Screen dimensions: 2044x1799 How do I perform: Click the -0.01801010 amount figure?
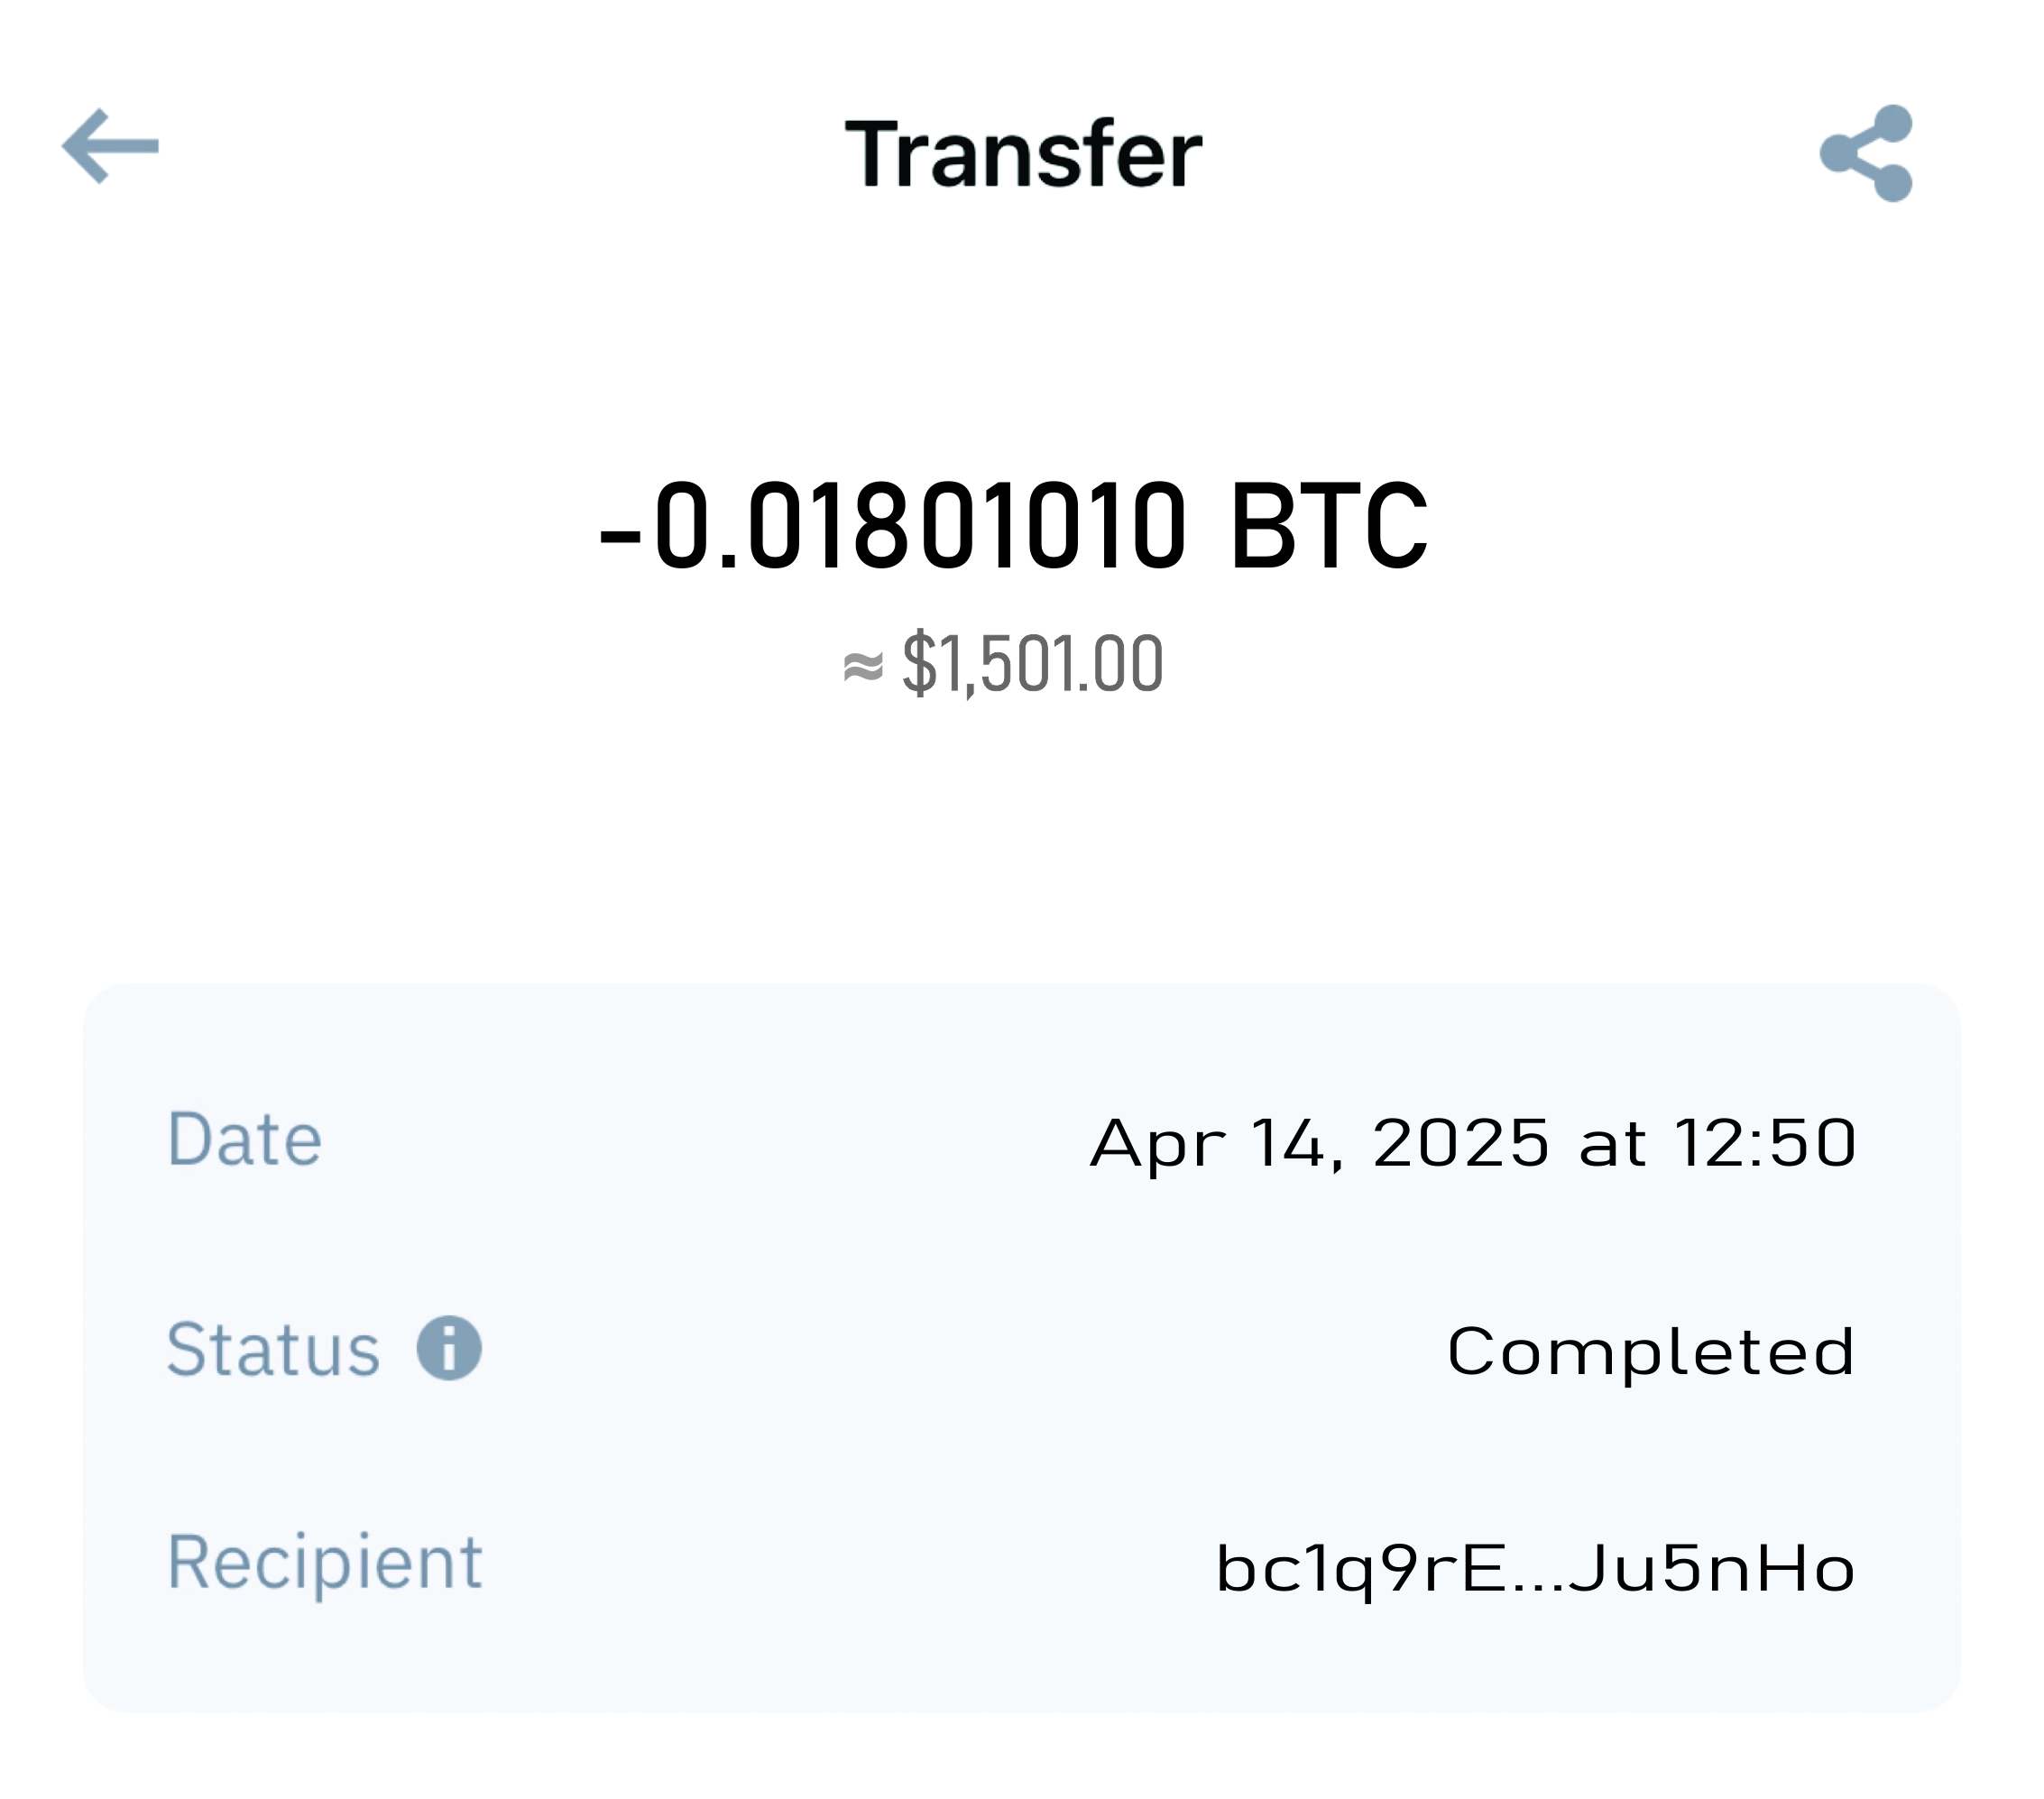pyautogui.click(x=892, y=526)
